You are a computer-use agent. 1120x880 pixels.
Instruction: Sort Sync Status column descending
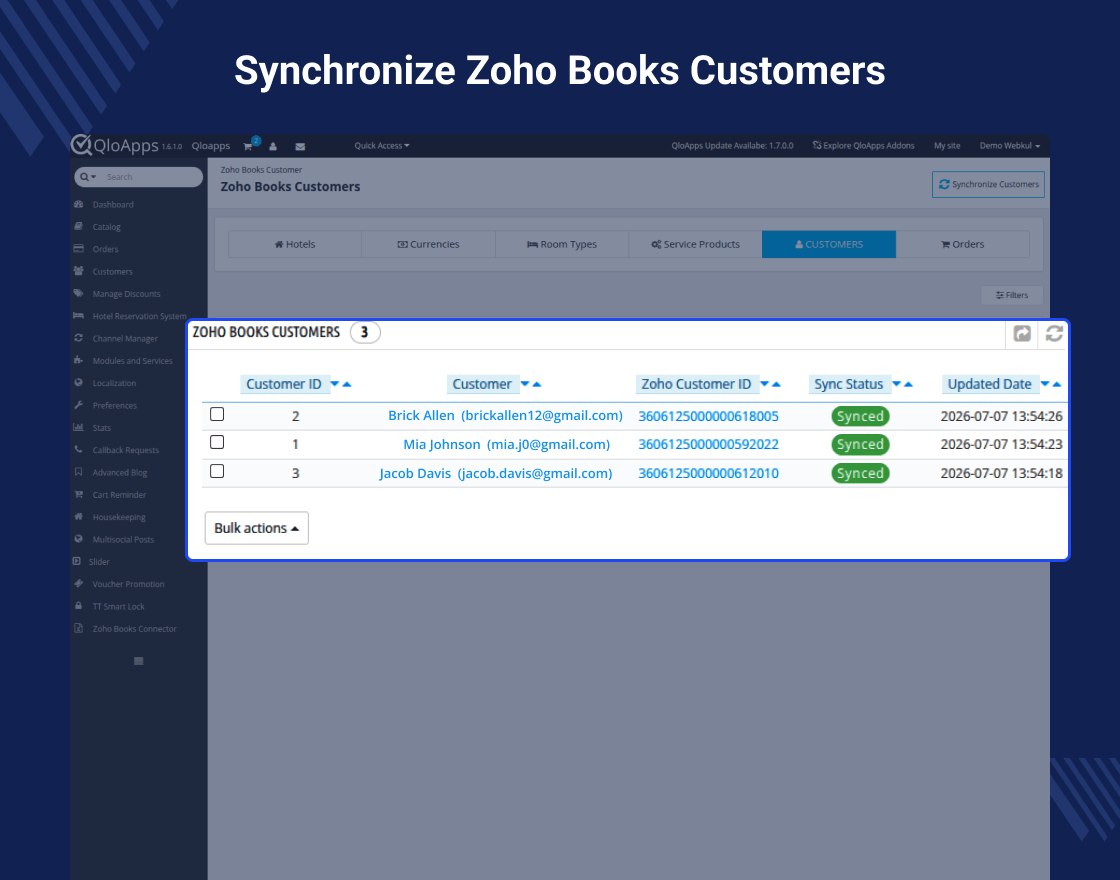[x=896, y=384]
